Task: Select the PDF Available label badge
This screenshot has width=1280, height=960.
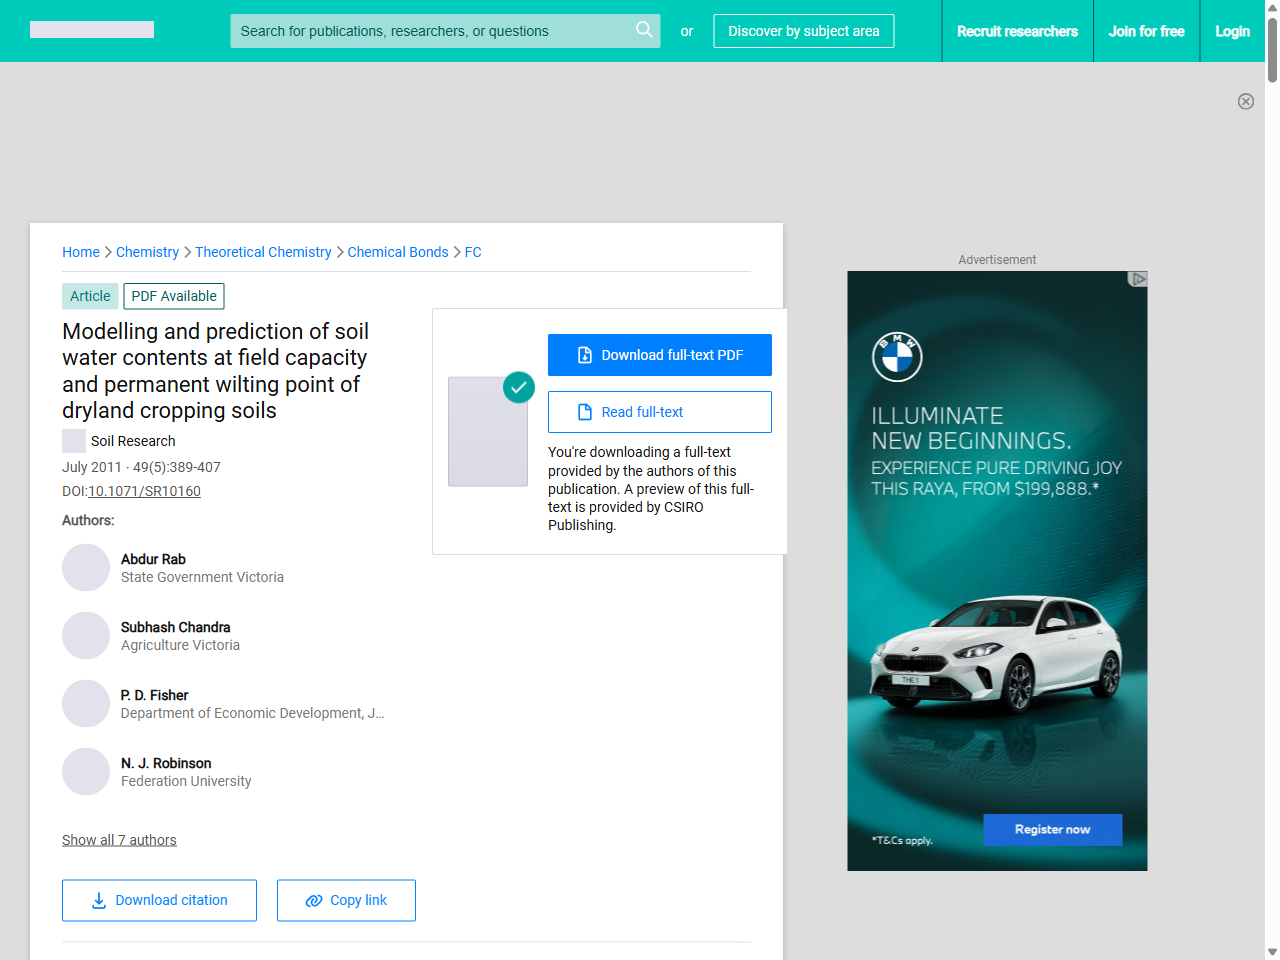Action: coord(173,296)
